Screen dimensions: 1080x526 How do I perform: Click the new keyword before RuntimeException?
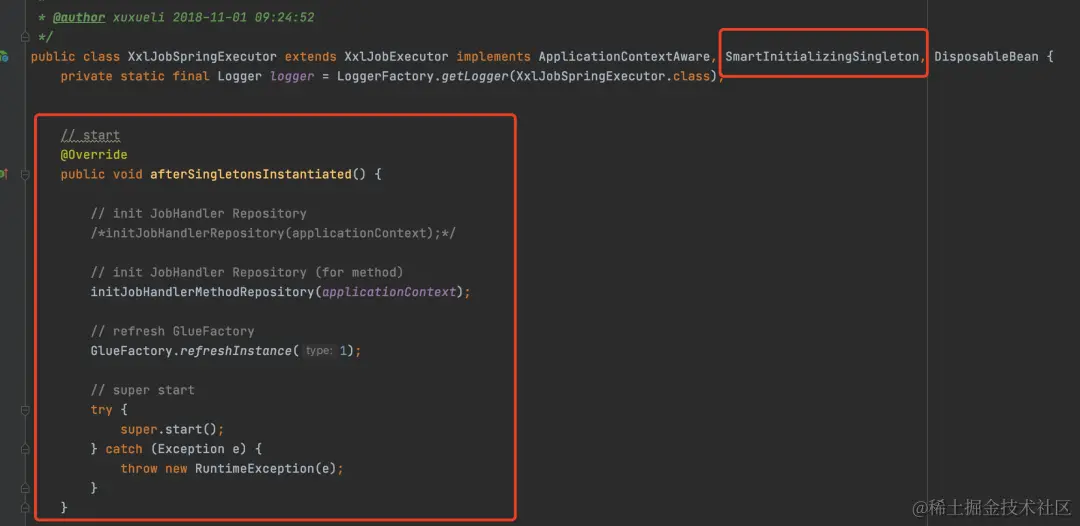coord(176,469)
